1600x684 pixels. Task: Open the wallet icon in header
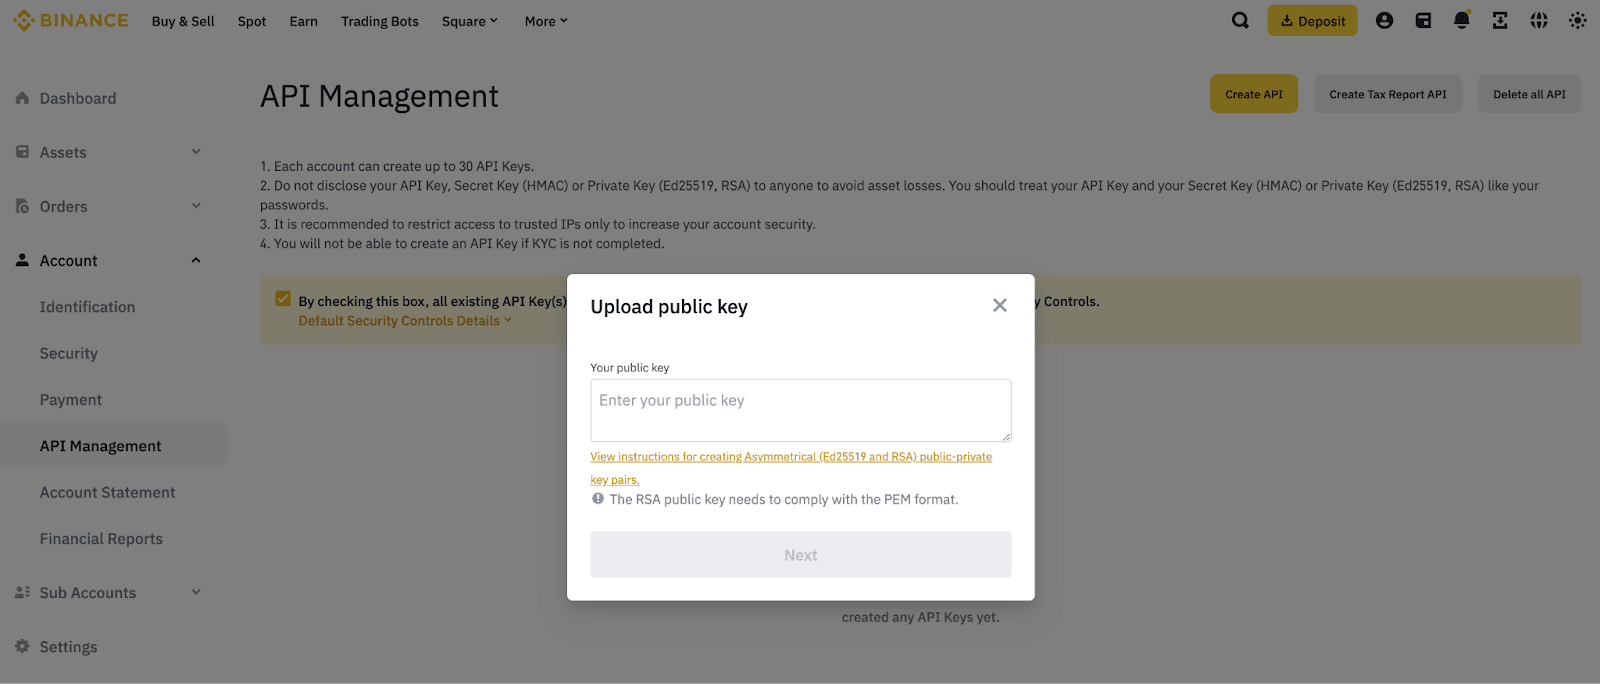point(1423,21)
